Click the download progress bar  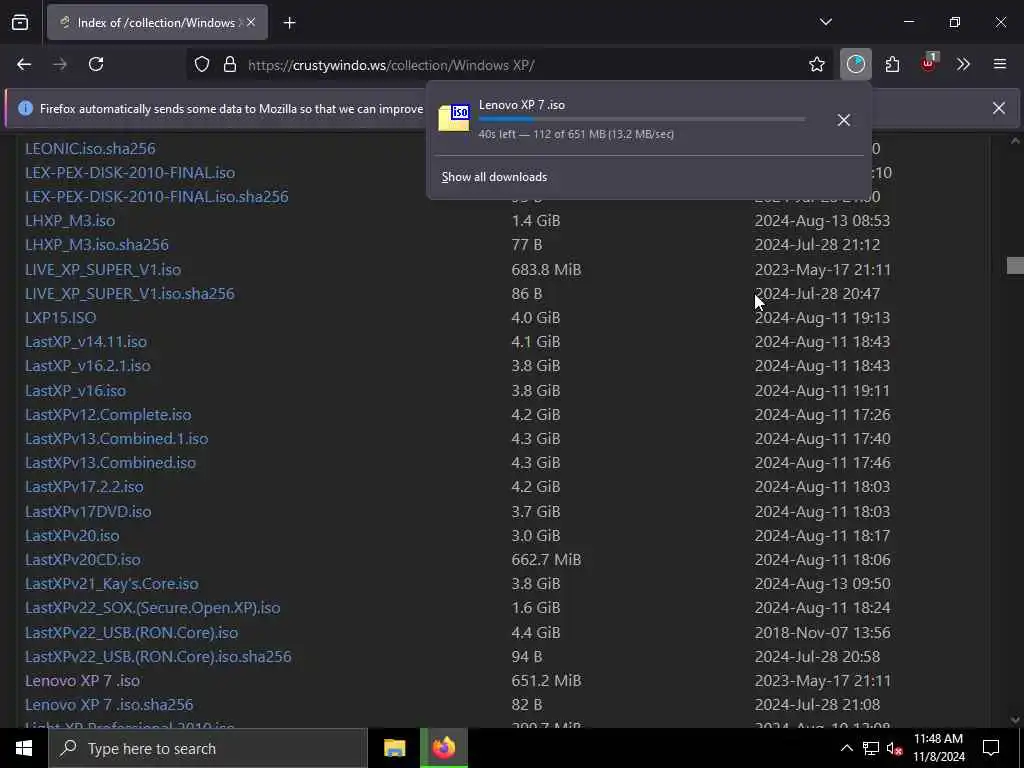pos(641,119)
